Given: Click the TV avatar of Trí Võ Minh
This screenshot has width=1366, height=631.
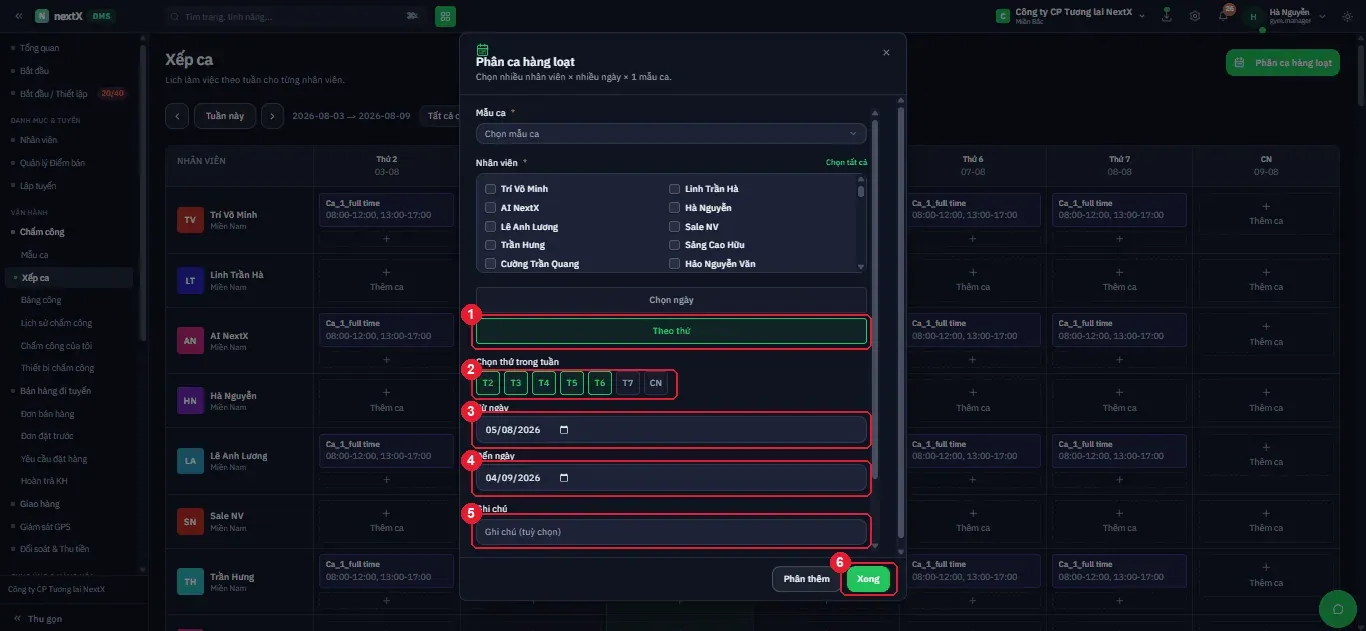Looking at the screenshot, I should coord(190,220).
